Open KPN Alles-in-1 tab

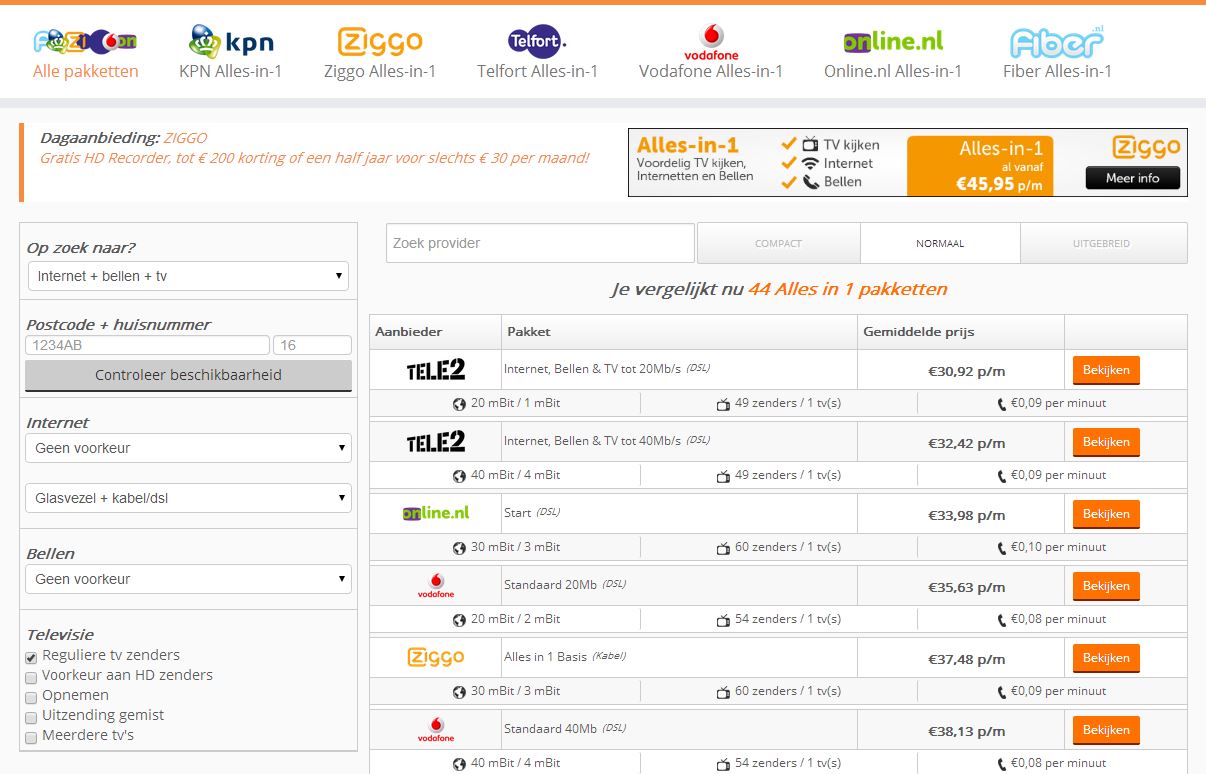pyautogui.click(x=230, y=71)
